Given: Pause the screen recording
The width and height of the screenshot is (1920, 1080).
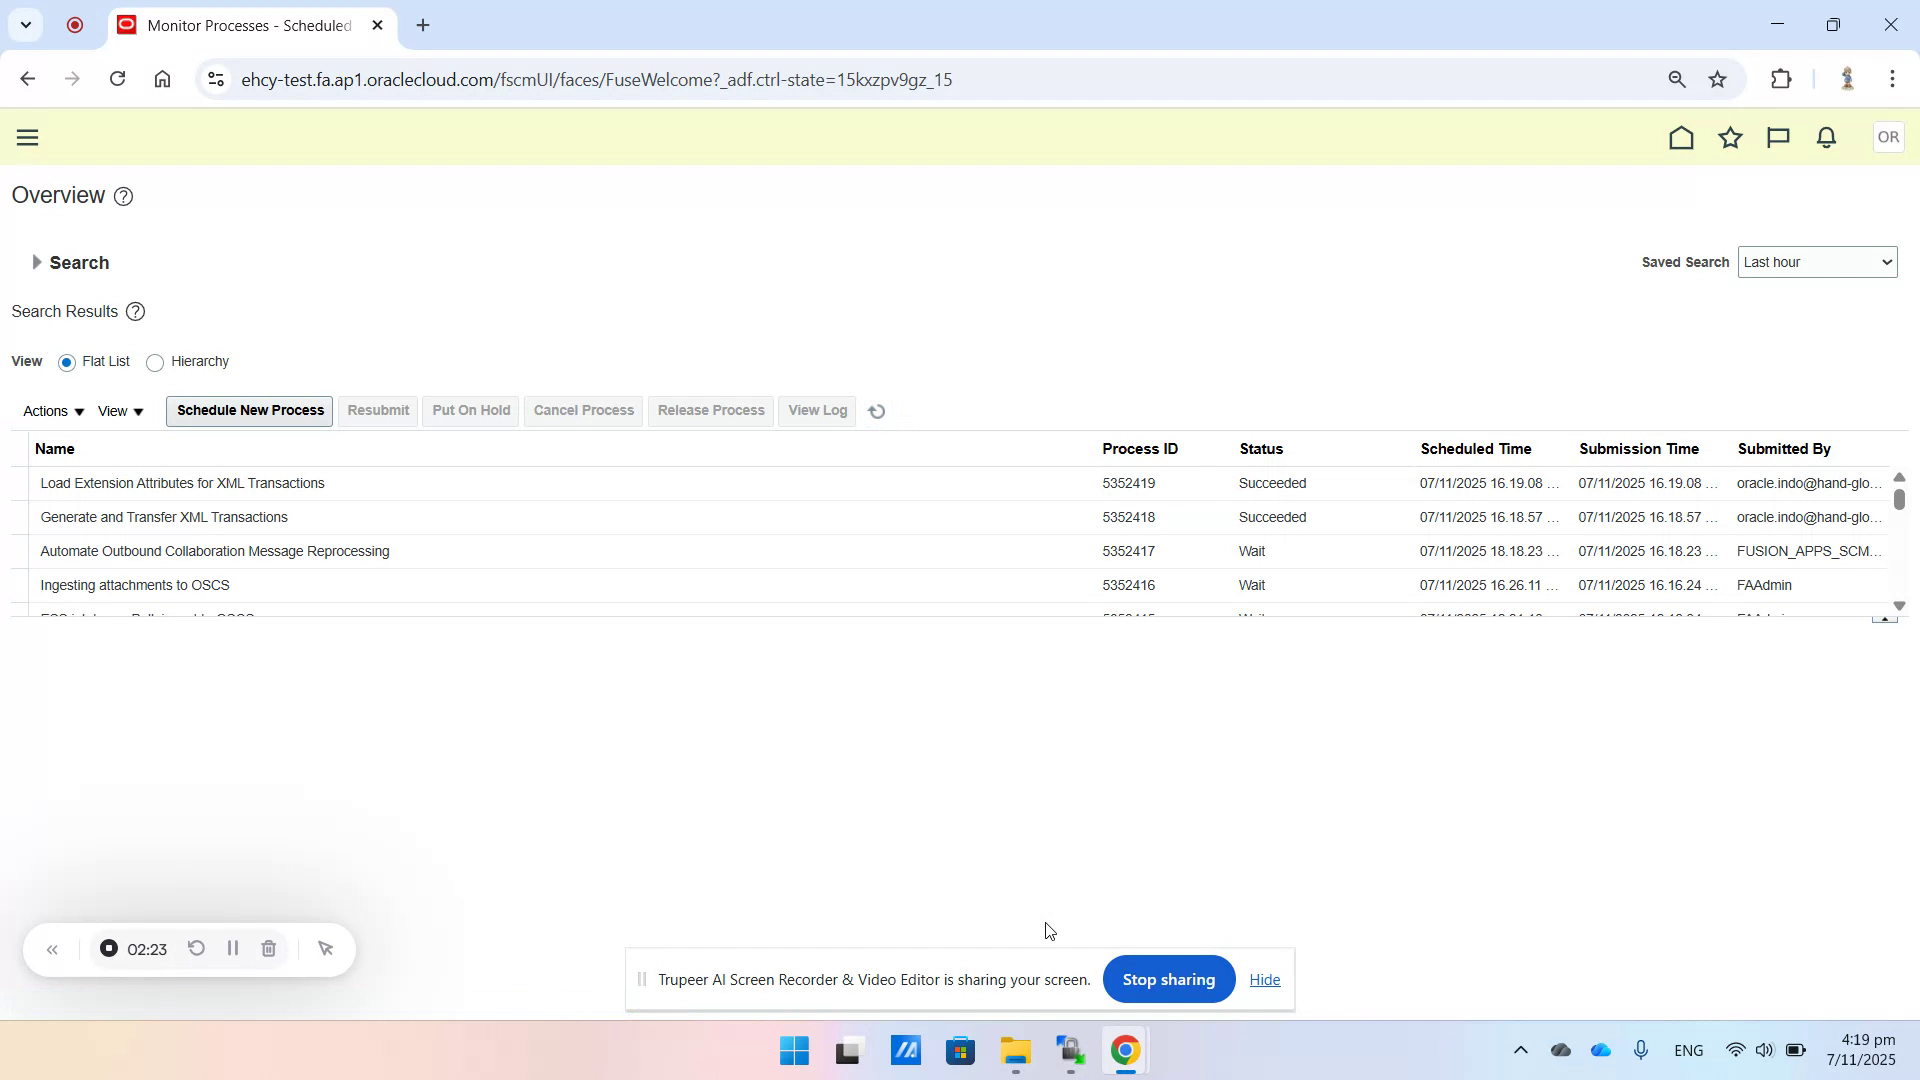Looking at the screenshot, I should point(232,948).
